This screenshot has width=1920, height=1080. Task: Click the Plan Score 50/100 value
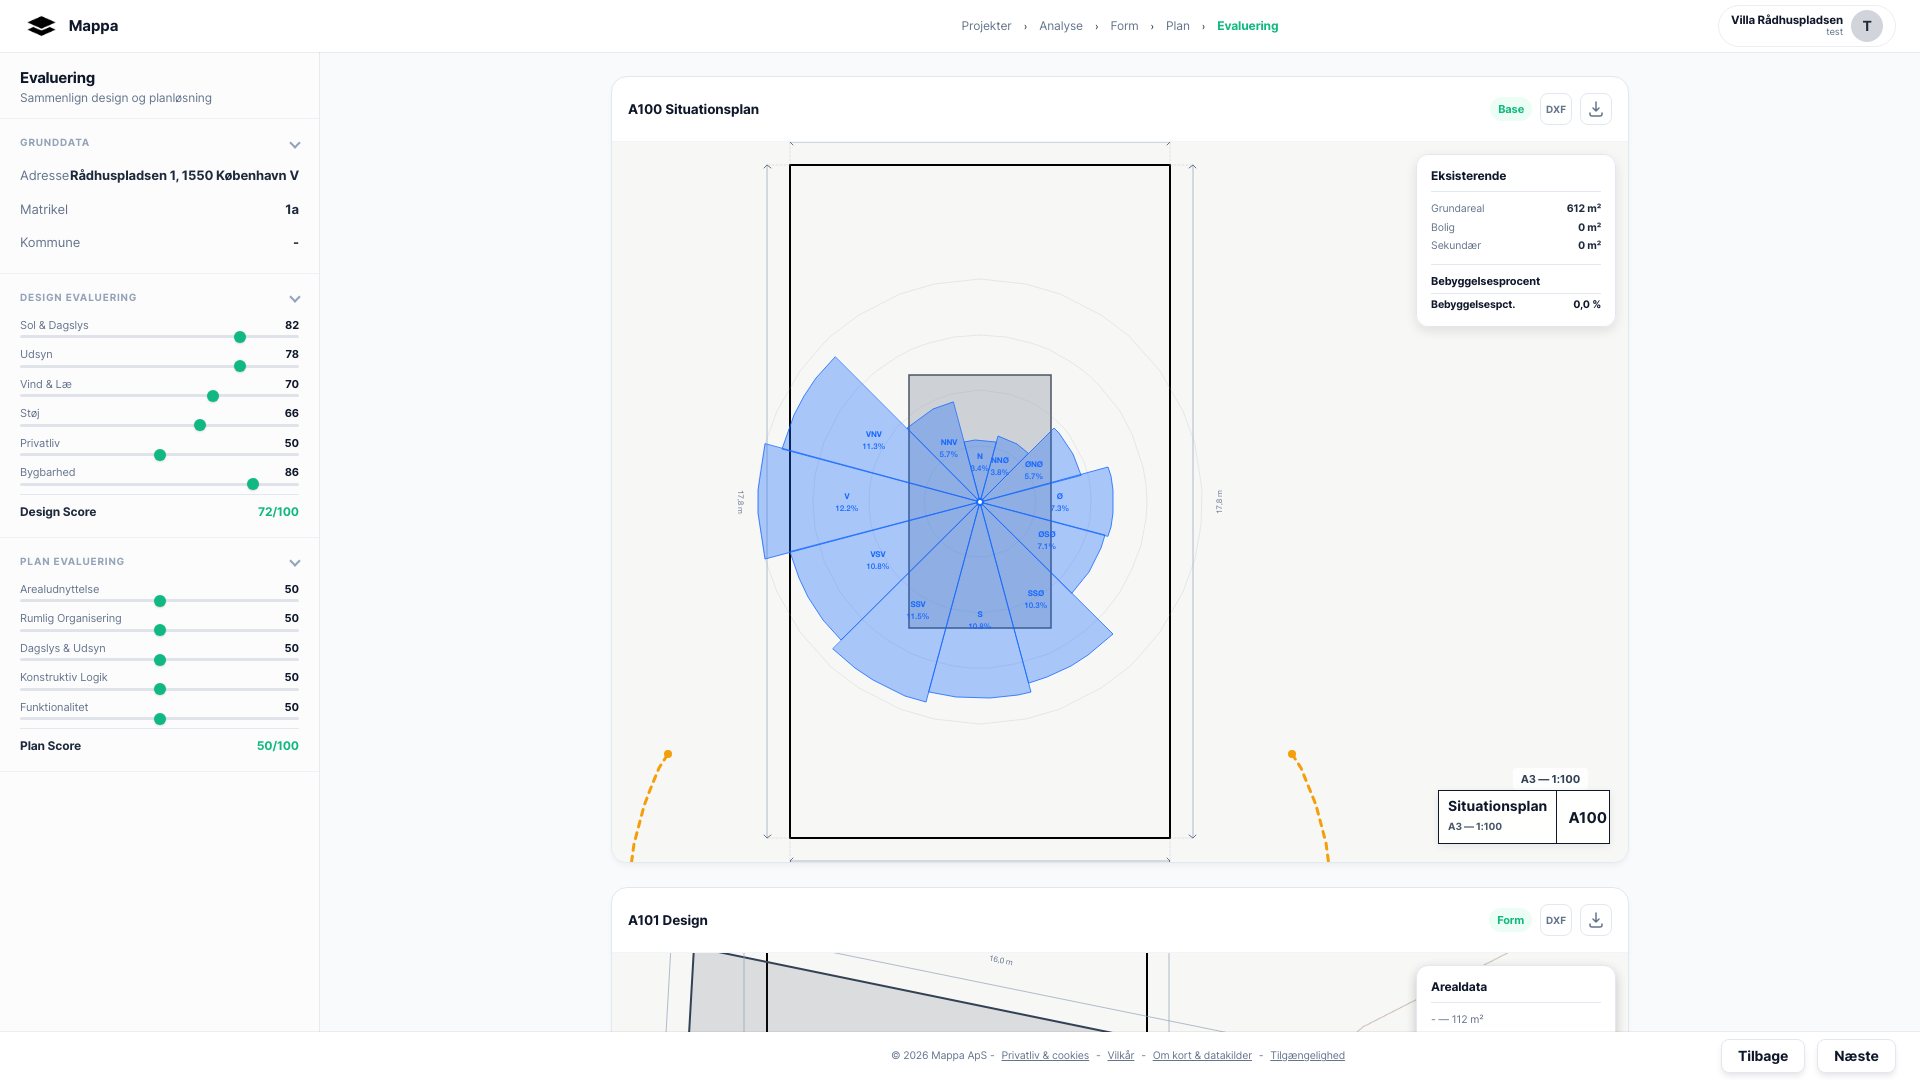click(278, 746)
